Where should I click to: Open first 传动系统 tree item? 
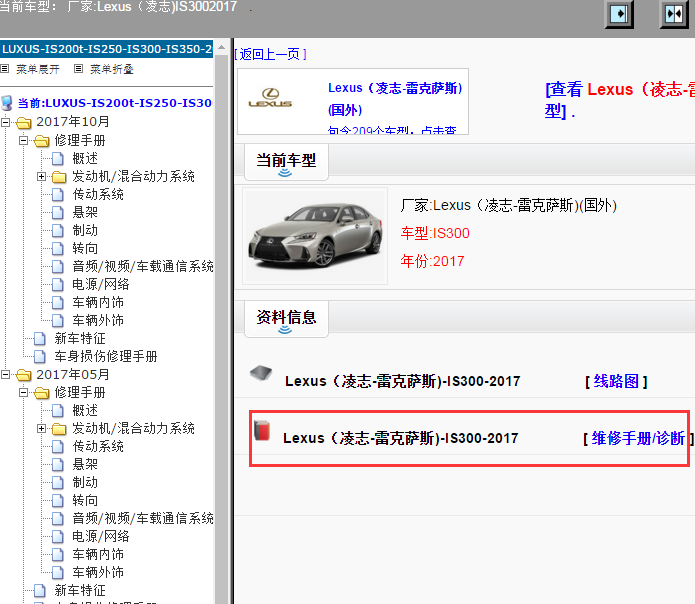98,195
